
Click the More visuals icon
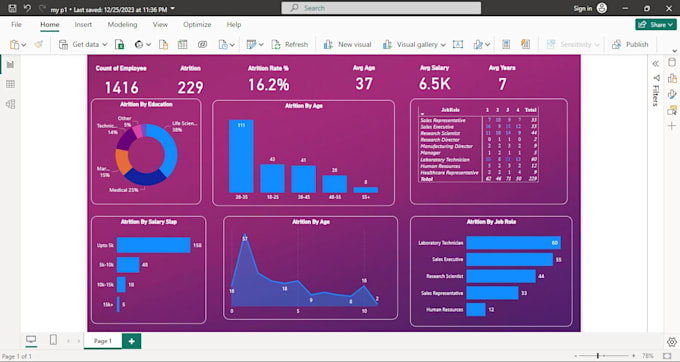tap(478, 44)
